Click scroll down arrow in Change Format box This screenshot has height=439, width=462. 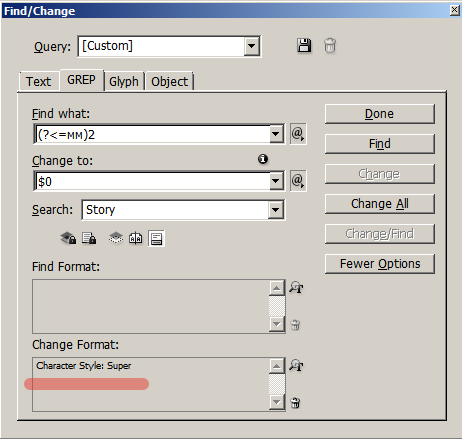[x=277, y=402]
